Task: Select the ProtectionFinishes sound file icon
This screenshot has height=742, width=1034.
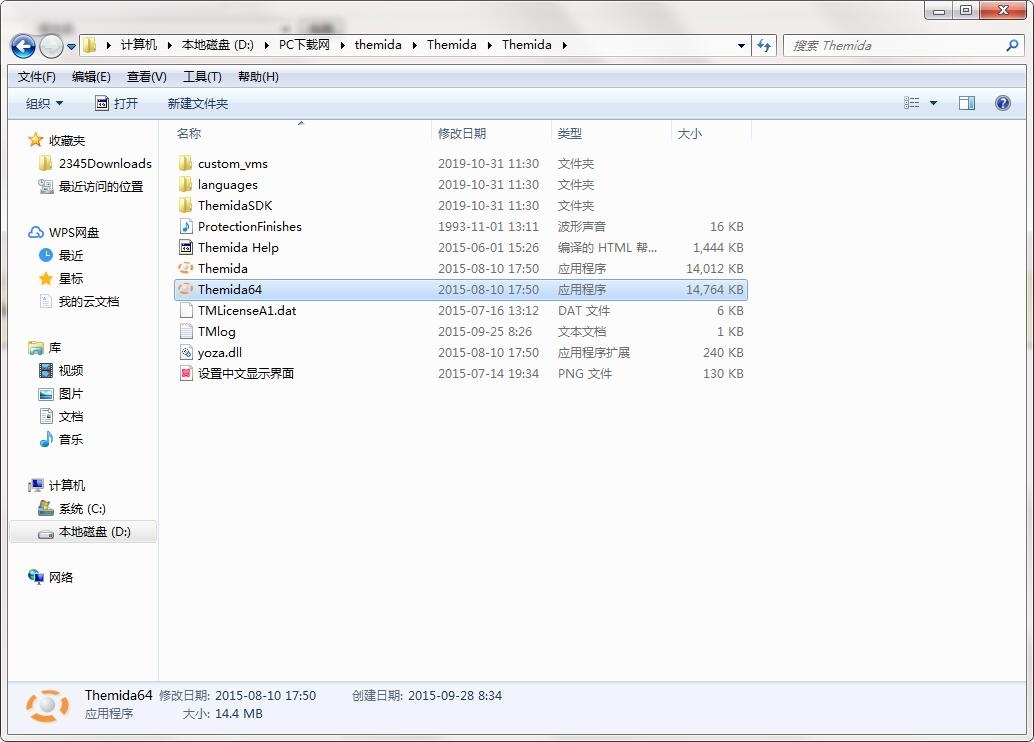Action: click(x=186, y=226)
